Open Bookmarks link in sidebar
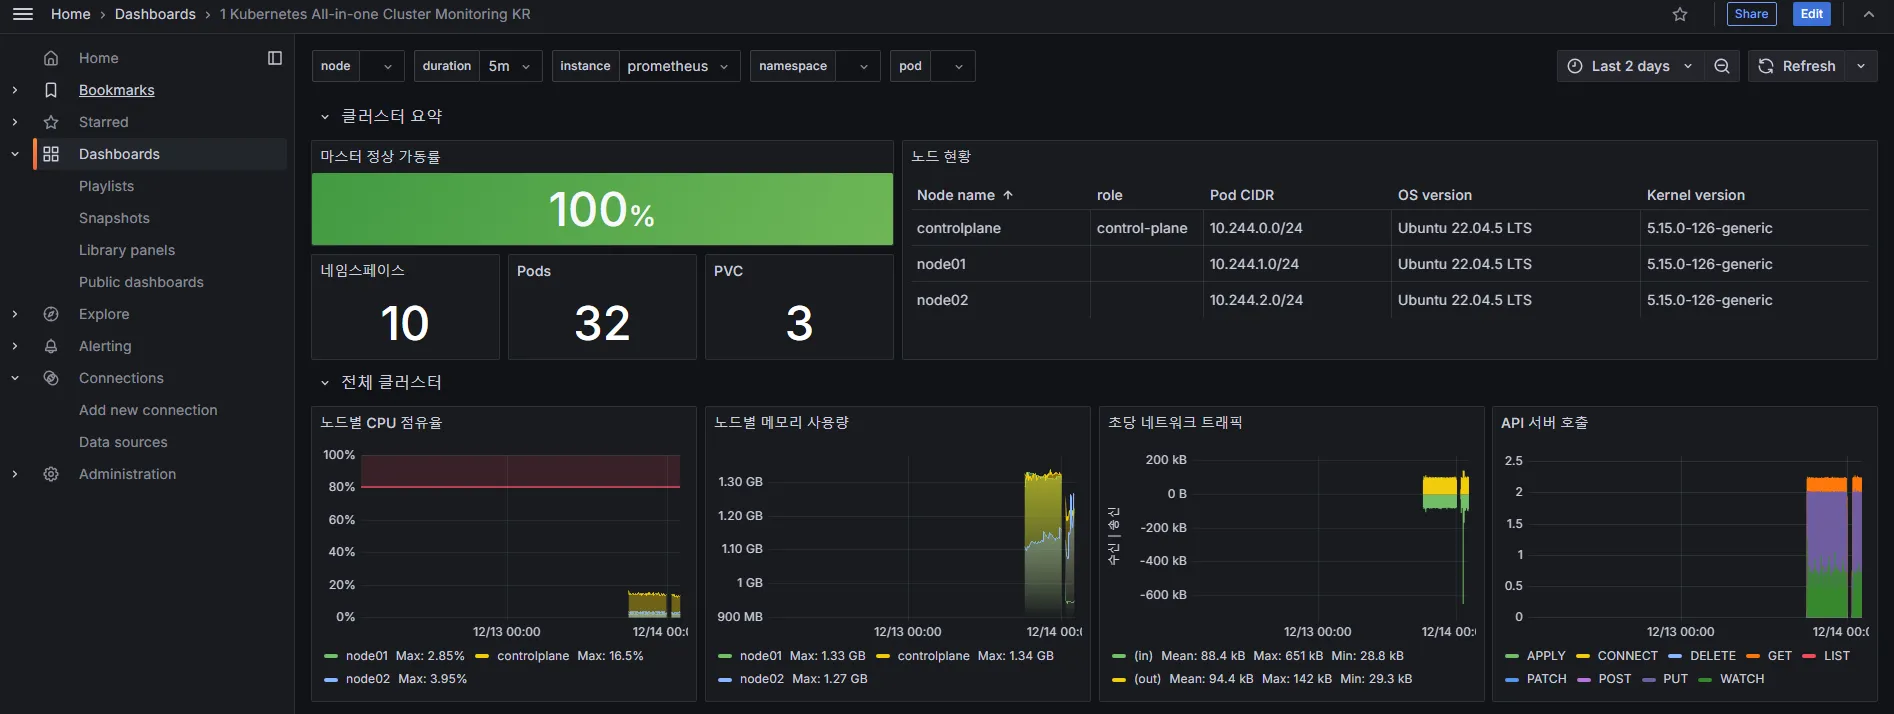Screen dimensions: 1894x714 [117, 90]
